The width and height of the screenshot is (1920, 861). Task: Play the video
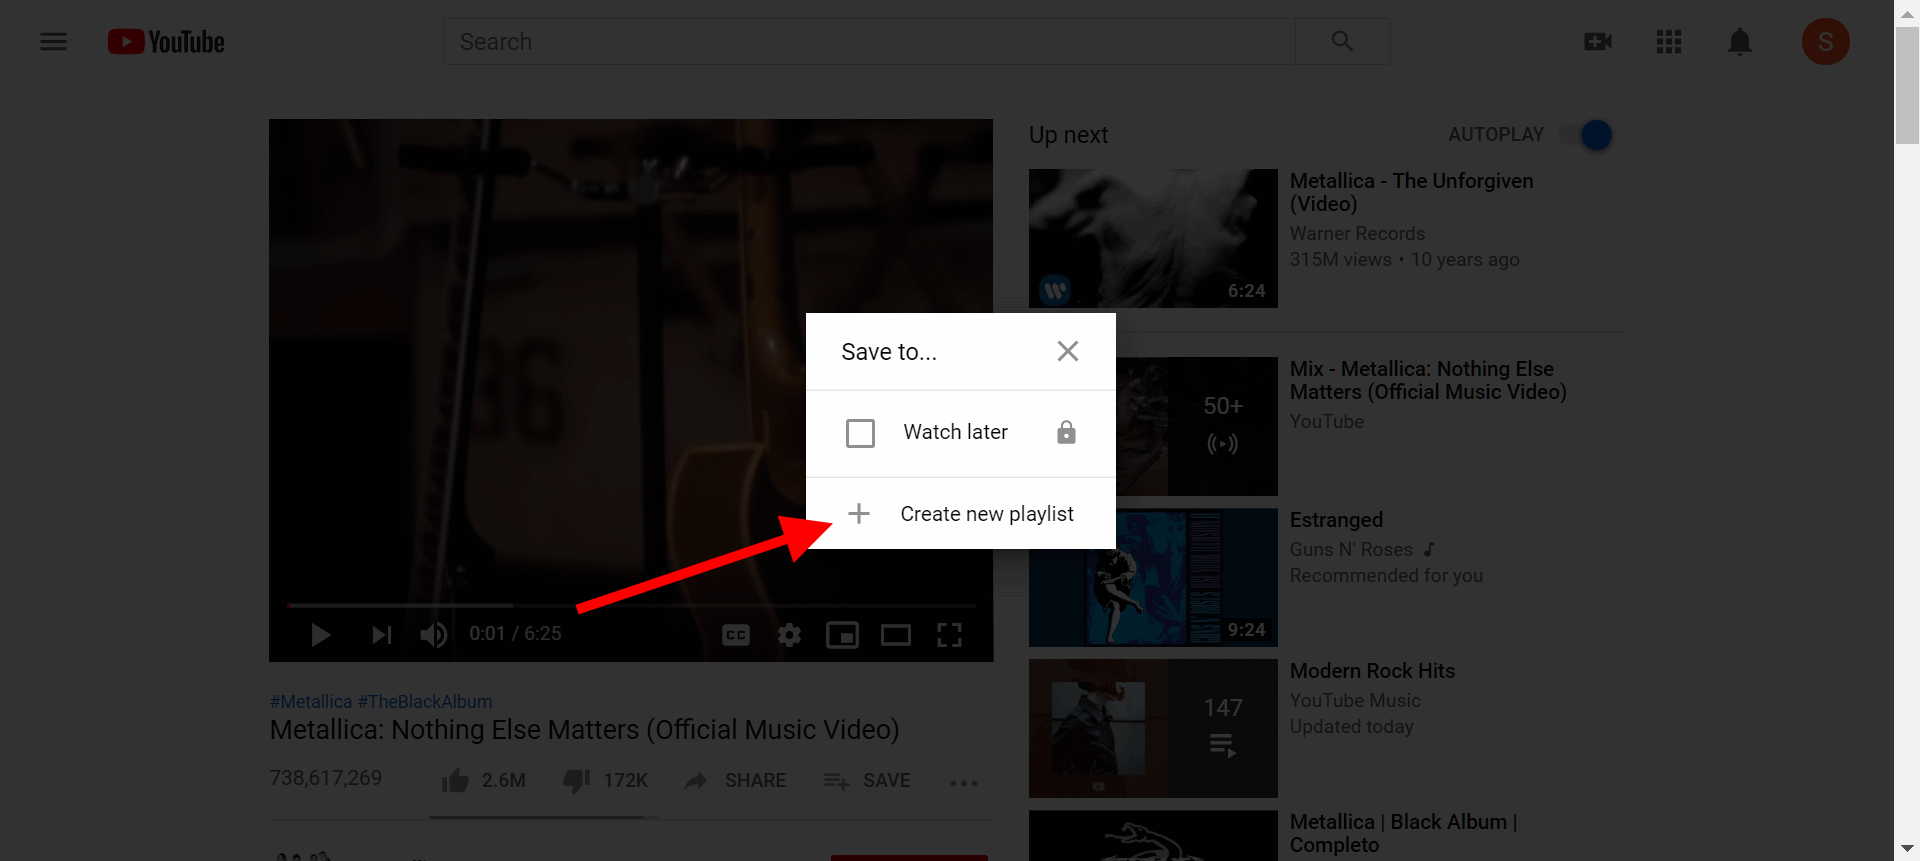[320, 635]
